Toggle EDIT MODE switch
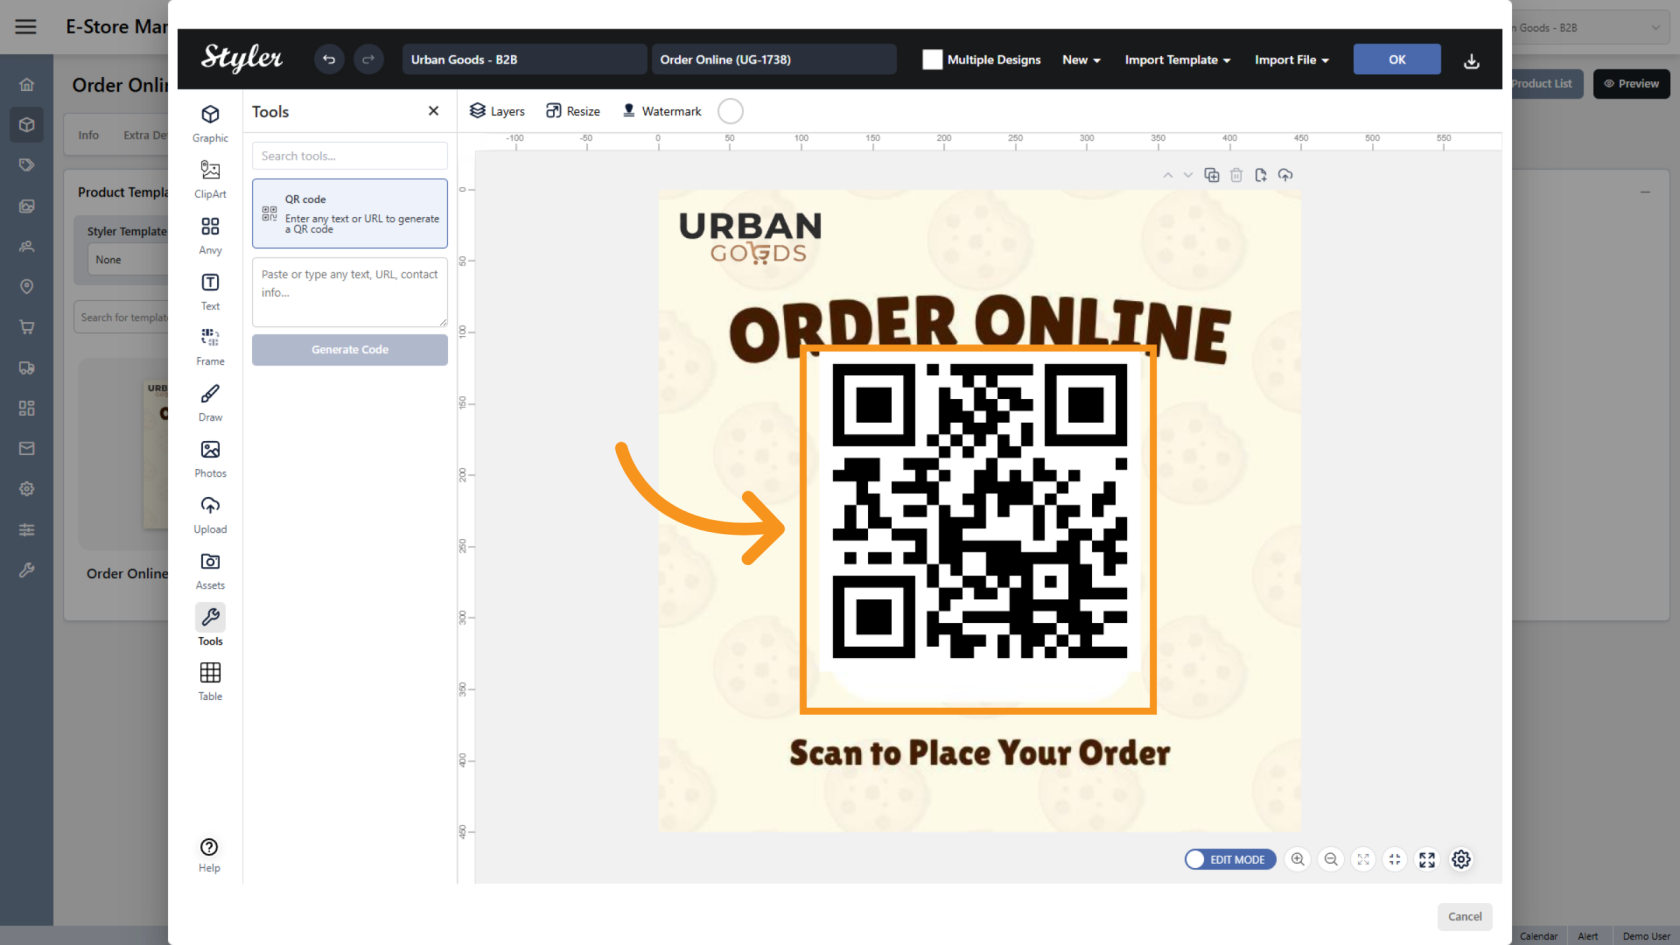1680x945 pixels. point(1230,859)
